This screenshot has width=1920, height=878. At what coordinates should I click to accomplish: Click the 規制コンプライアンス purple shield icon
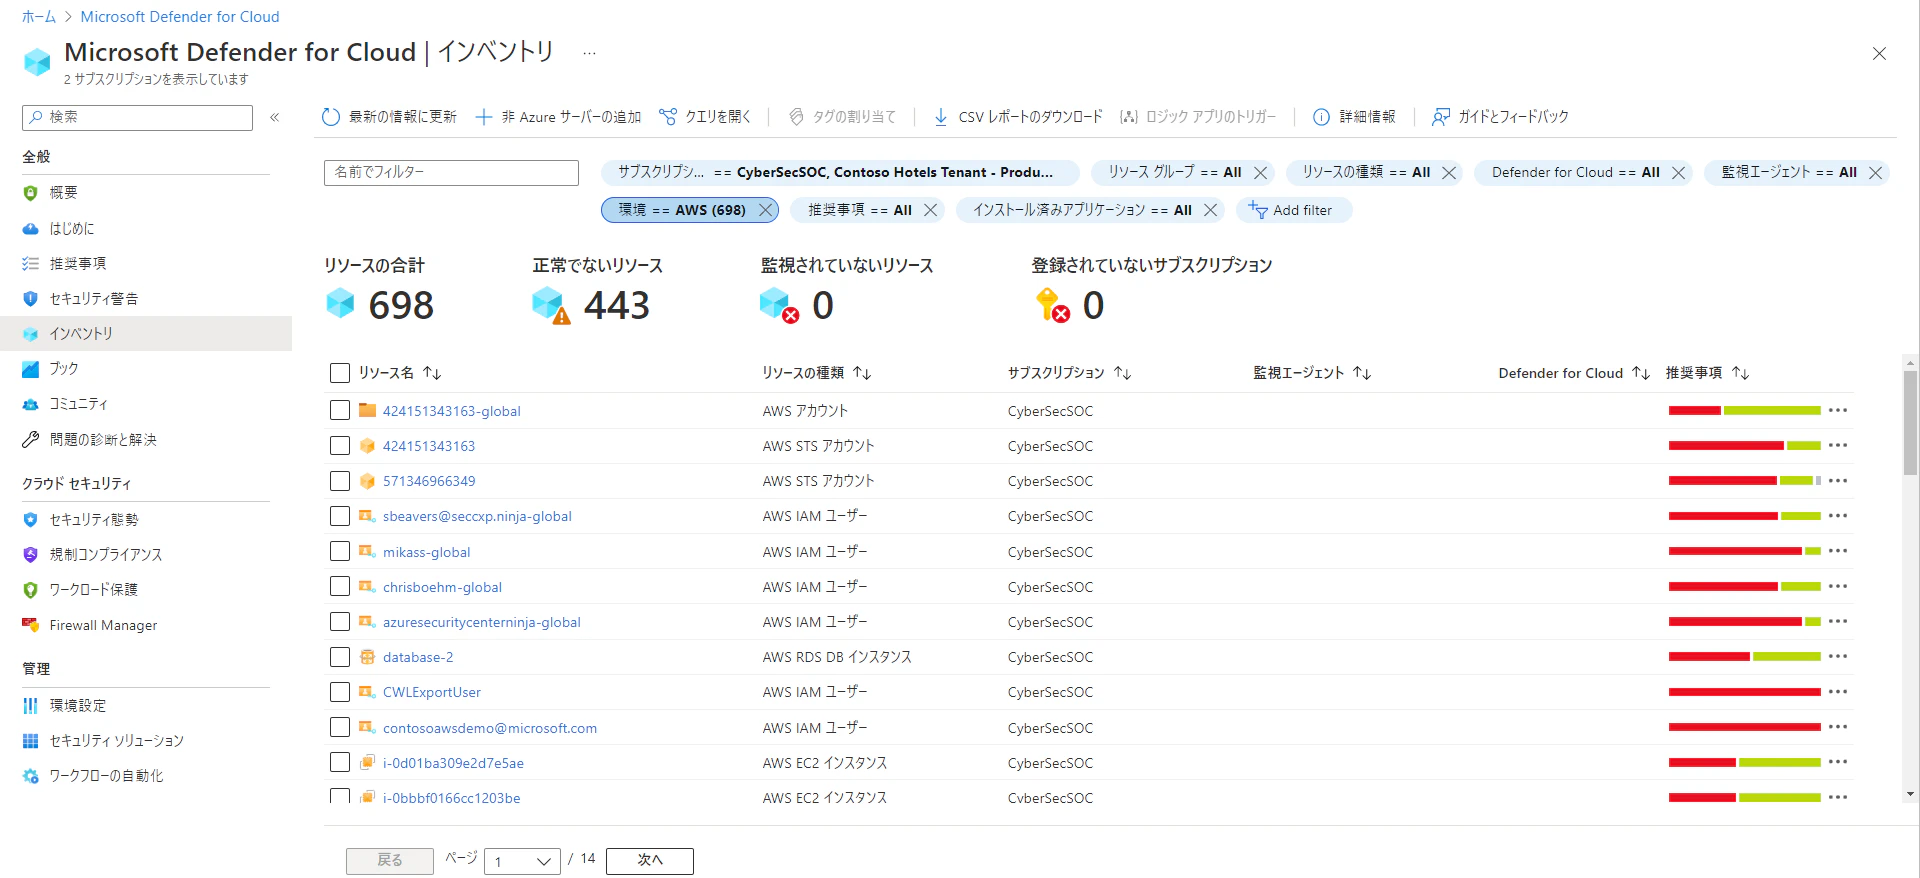click(x=31, y=555)
